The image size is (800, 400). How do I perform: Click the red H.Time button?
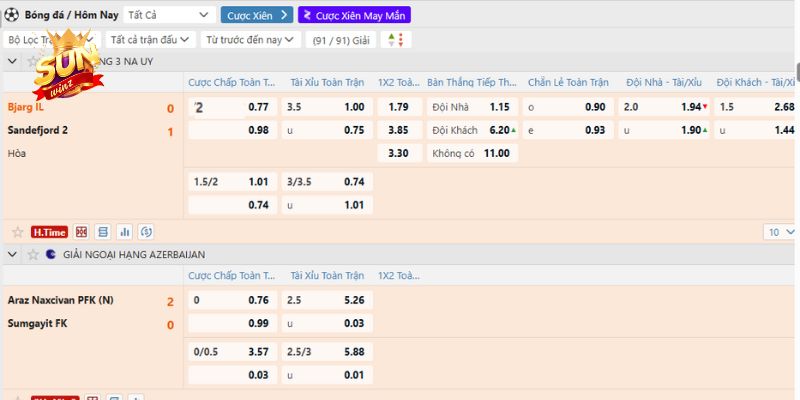49,232
